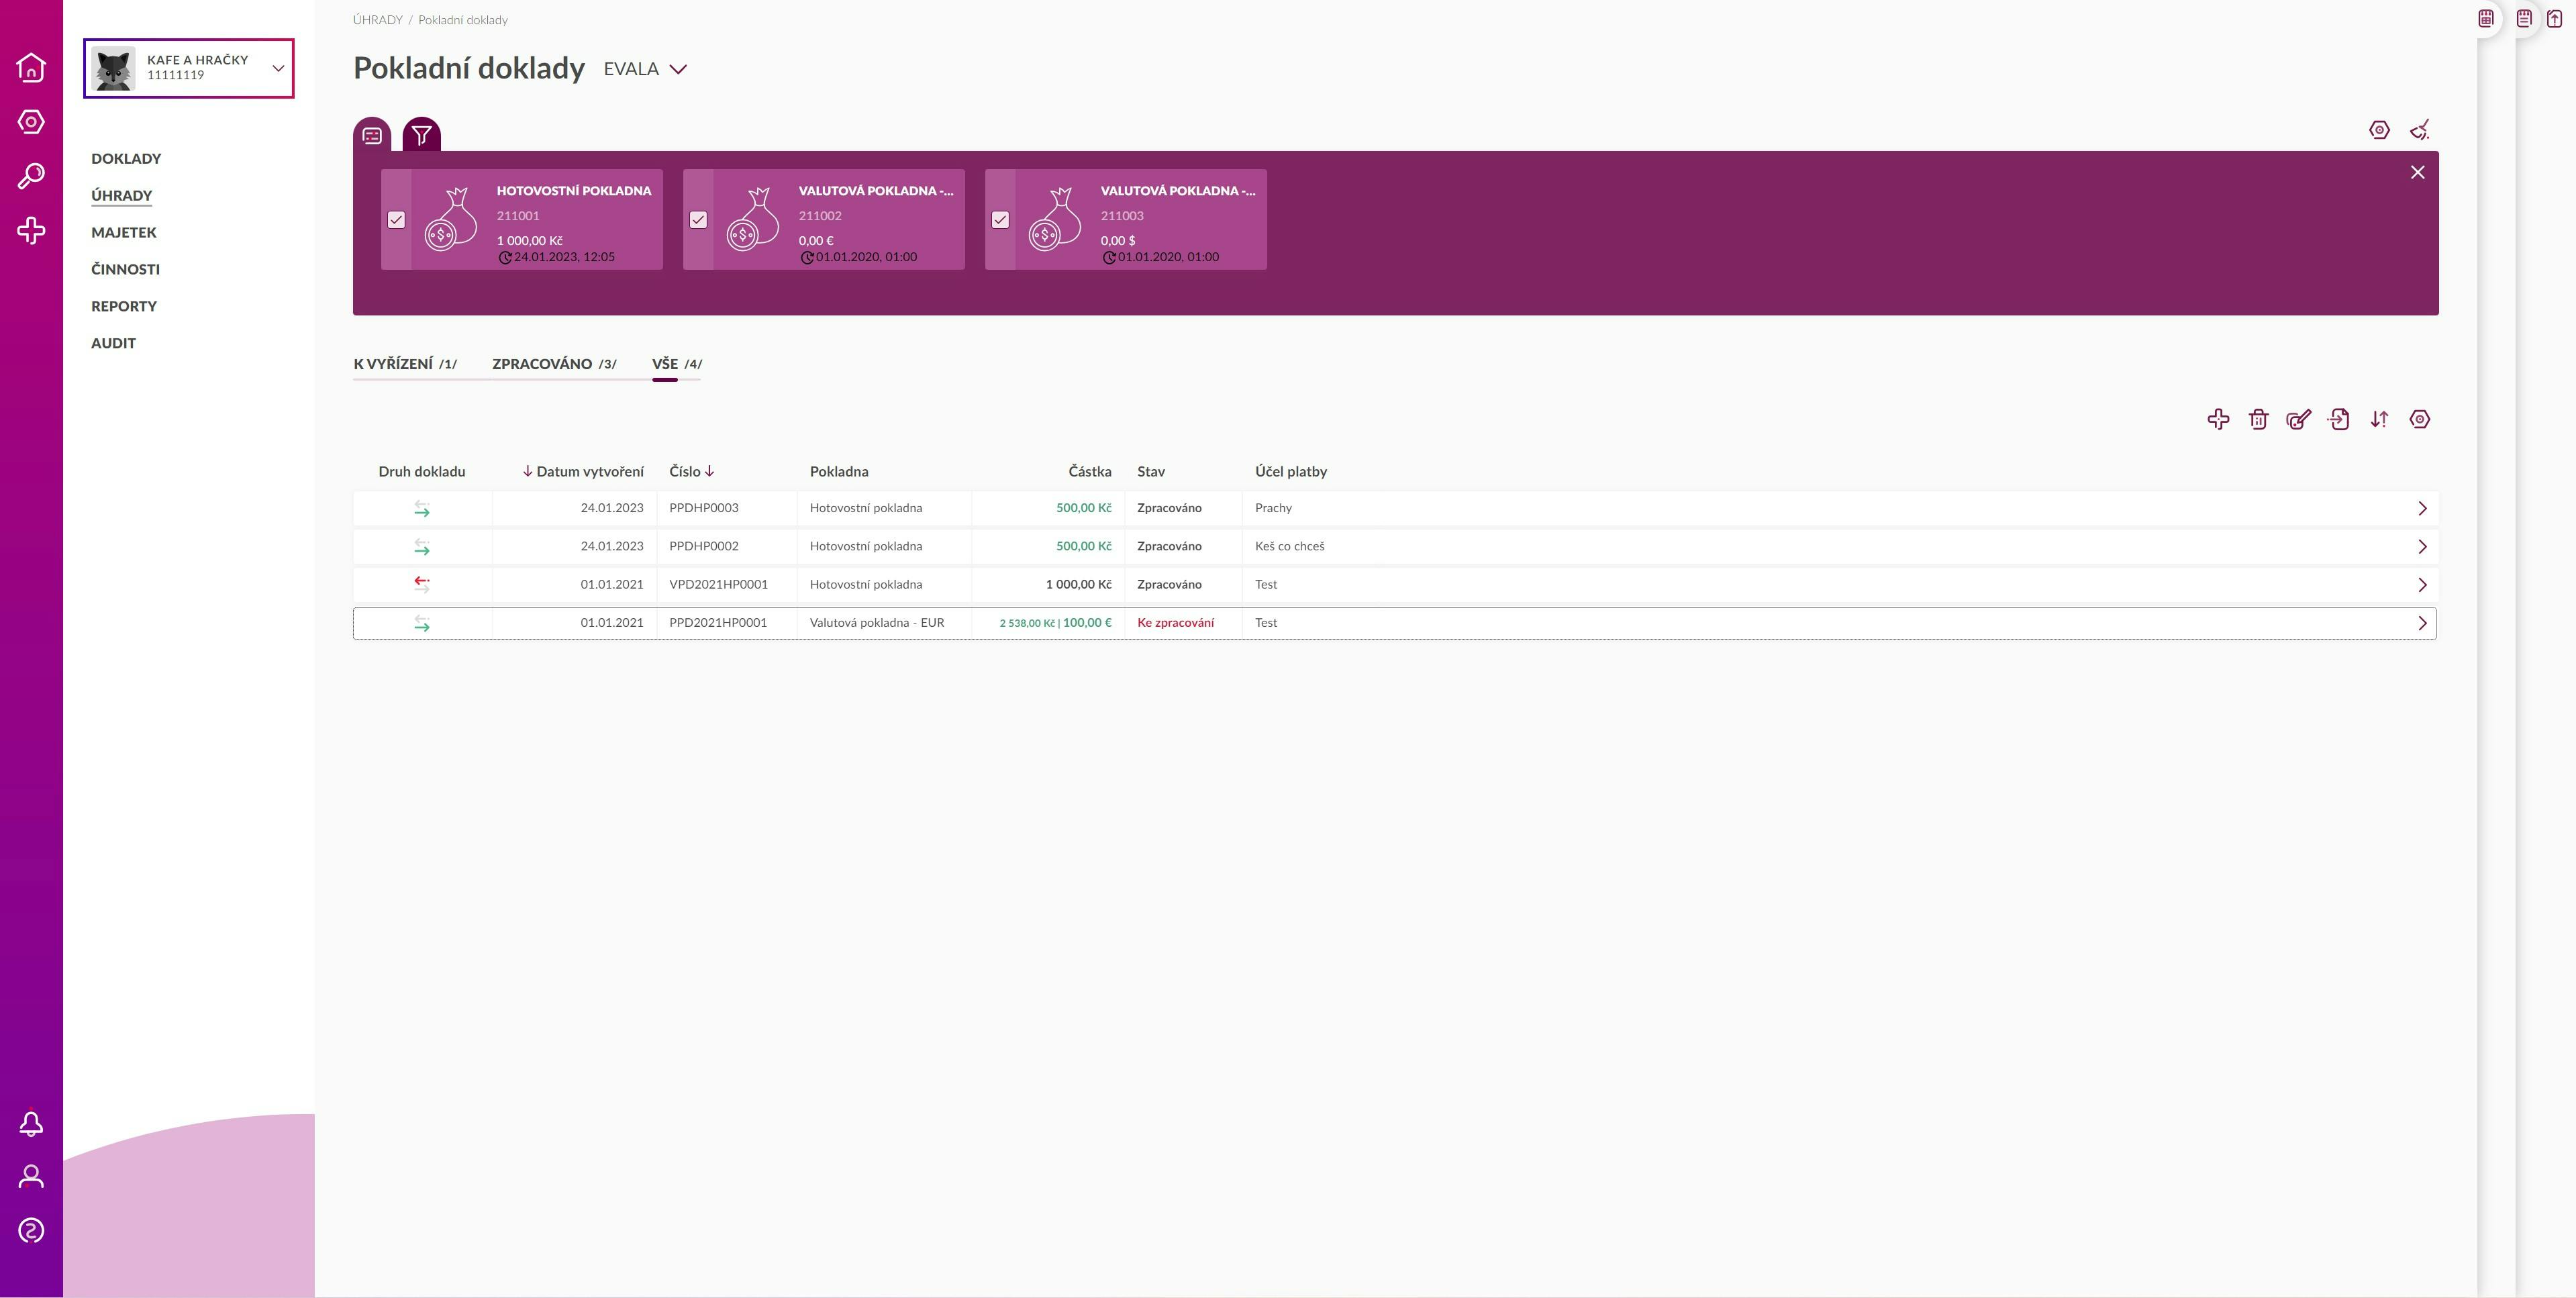Open the home icon in left rail
The image size is (2576, 1298).
pyautogui.click(x=31, y=67)
